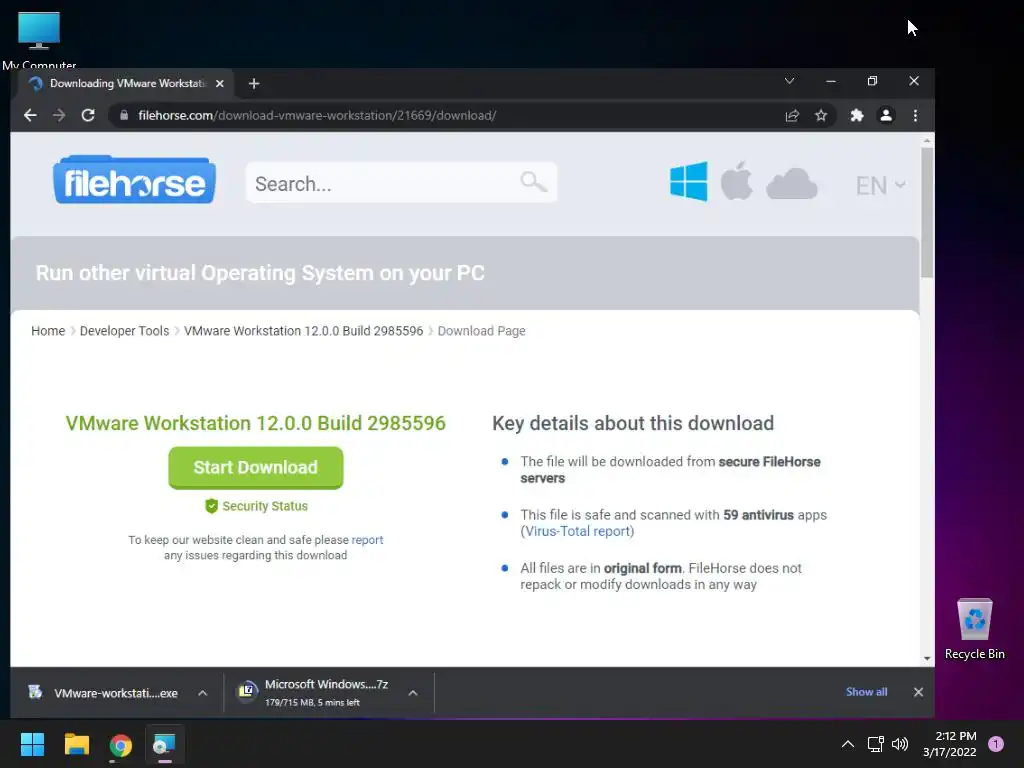Click the Chrome taskbar icon
This screenshot has height=768, width=1024.
coord(121,744)
